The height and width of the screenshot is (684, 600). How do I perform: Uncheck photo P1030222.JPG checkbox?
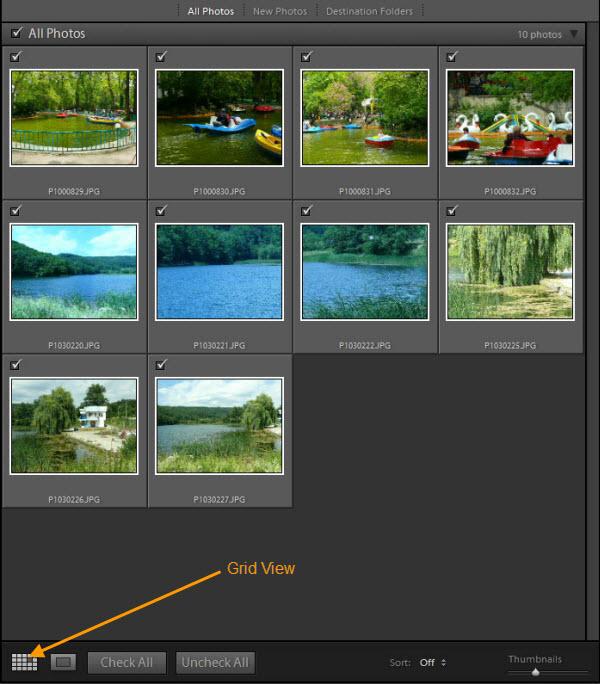(307, 211)
